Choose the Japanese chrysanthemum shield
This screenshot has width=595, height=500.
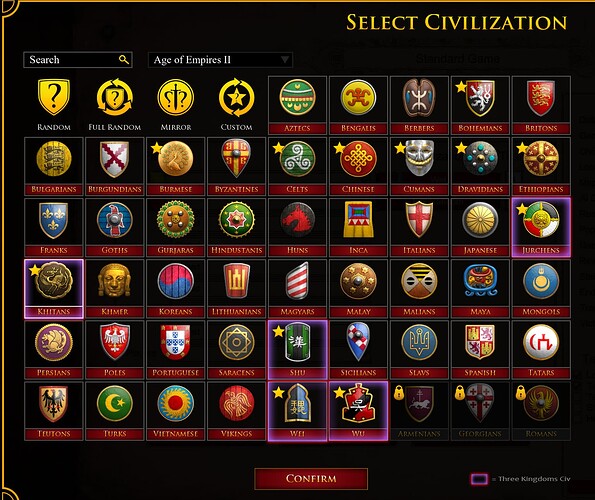(480, 220)
